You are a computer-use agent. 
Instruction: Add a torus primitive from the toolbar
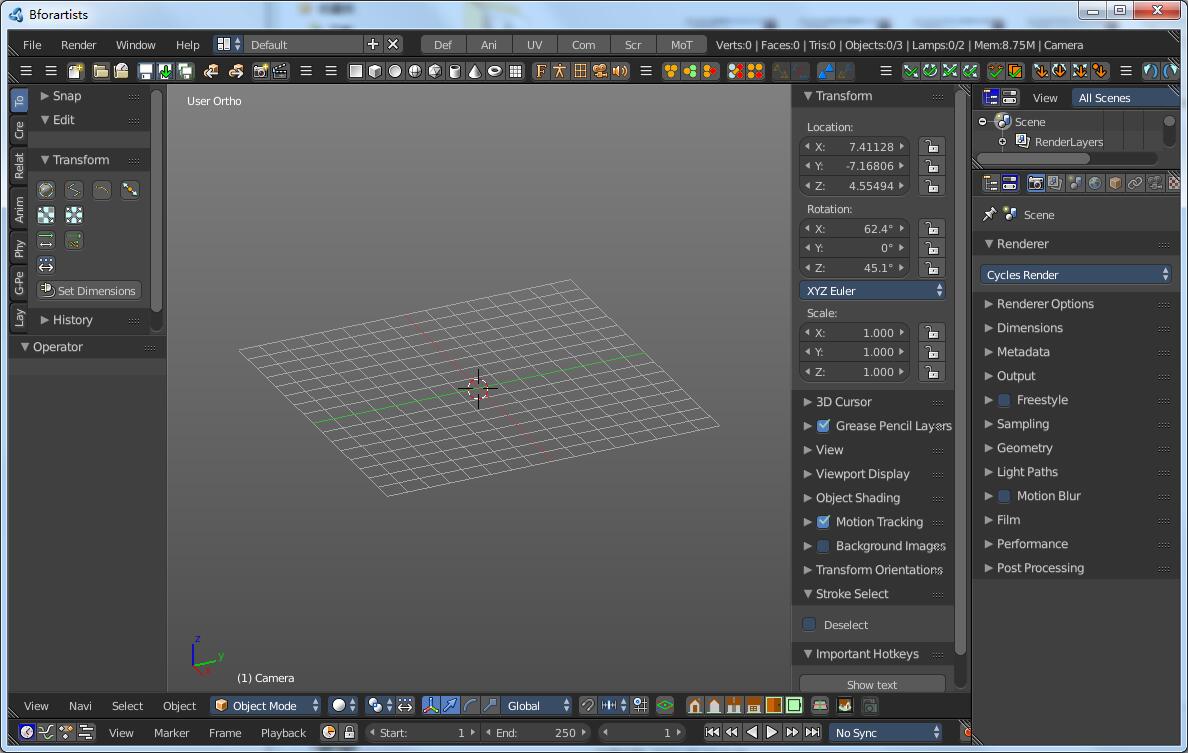[x=494, y=71]
